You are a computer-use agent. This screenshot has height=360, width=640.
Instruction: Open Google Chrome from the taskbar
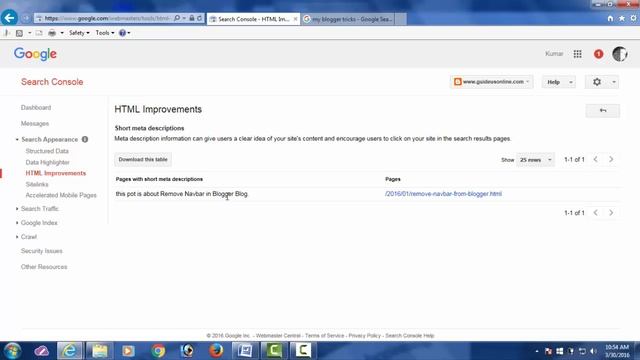pyautogui.click(x=158, y=351)
